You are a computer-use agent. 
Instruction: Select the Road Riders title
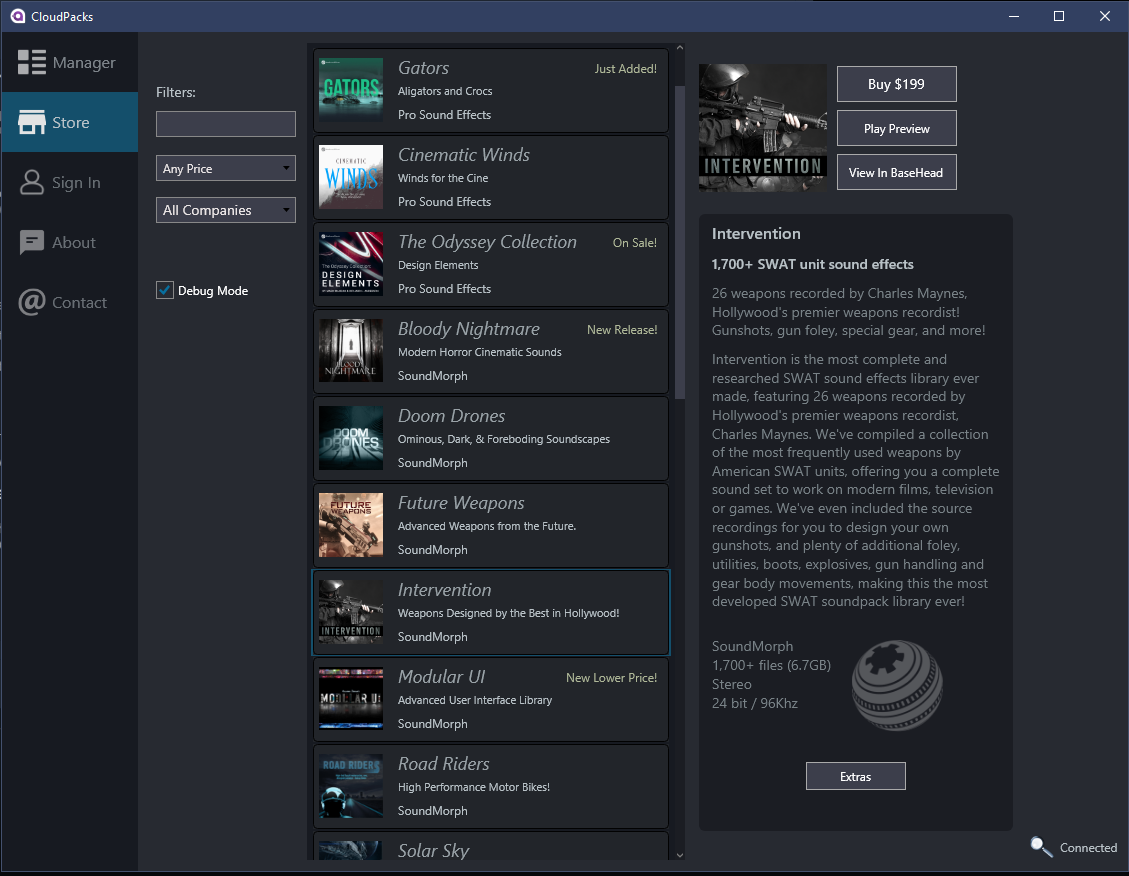(x=444, y=764)
